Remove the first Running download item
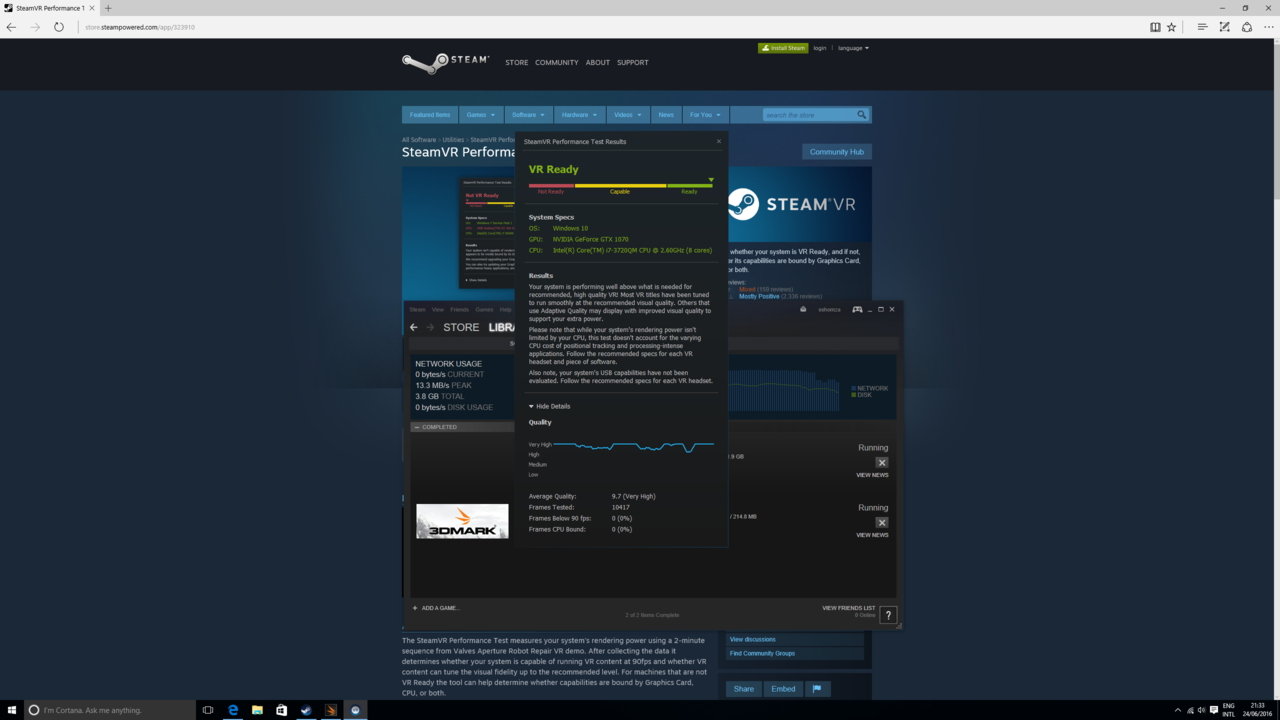The height and width of the screenshot is (720, 1280). point(882,462)
